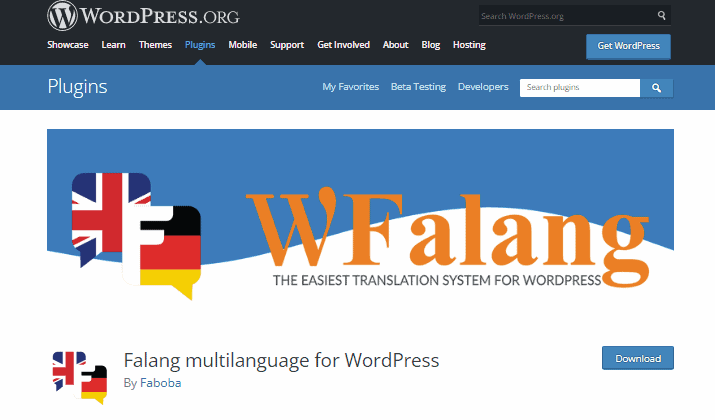Open the Showcase menu item
Viewport: 715px width, 420px height.
point(67,45)
